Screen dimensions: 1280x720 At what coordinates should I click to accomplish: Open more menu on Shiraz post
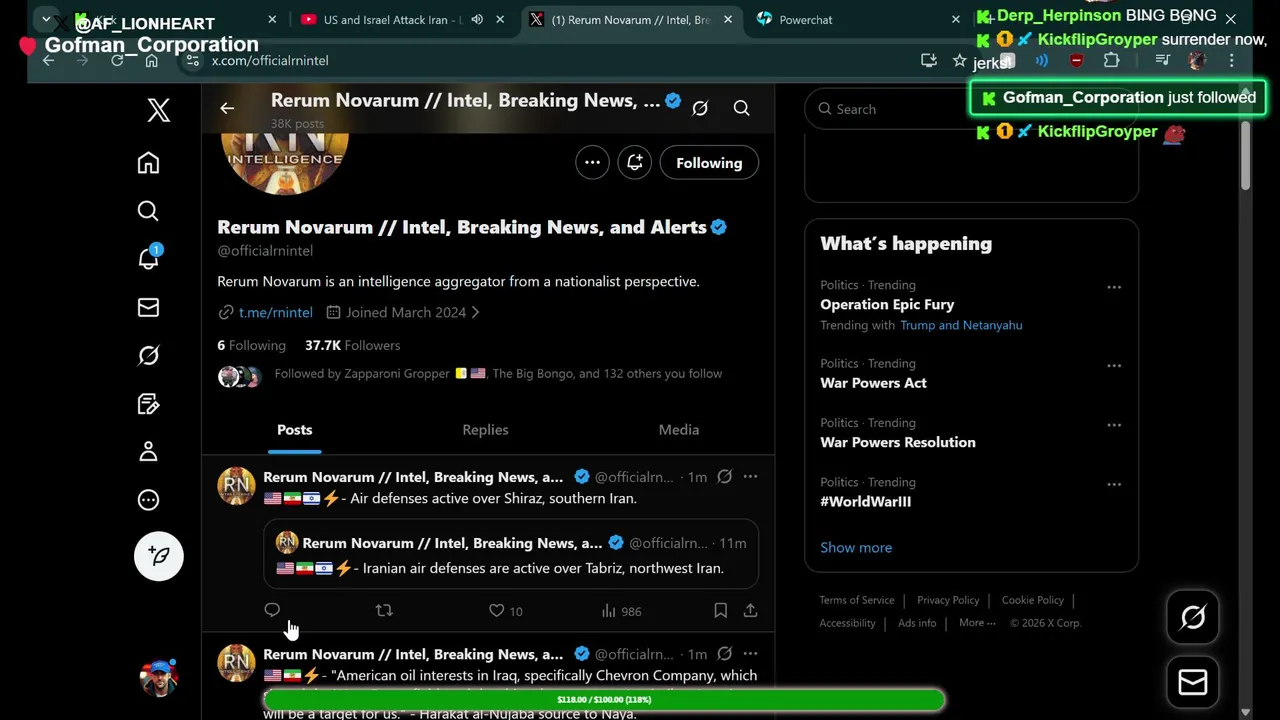[750, 477]
